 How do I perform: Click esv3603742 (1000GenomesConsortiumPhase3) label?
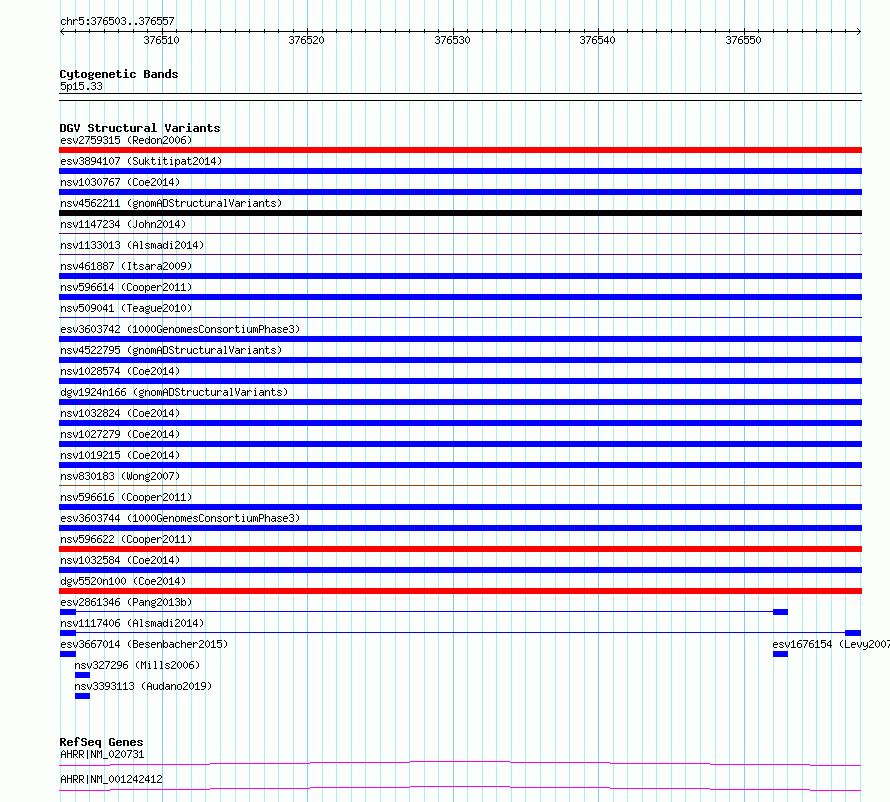pyautogui.click(x=180, y=329)
